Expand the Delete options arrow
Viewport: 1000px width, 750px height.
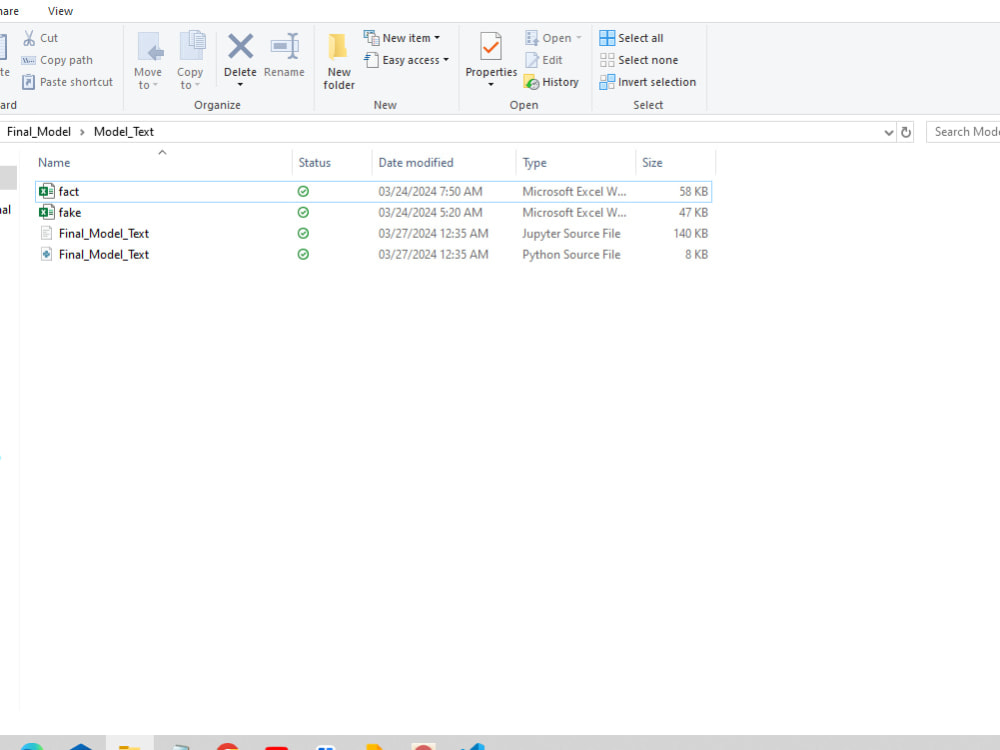click(240, 85)
